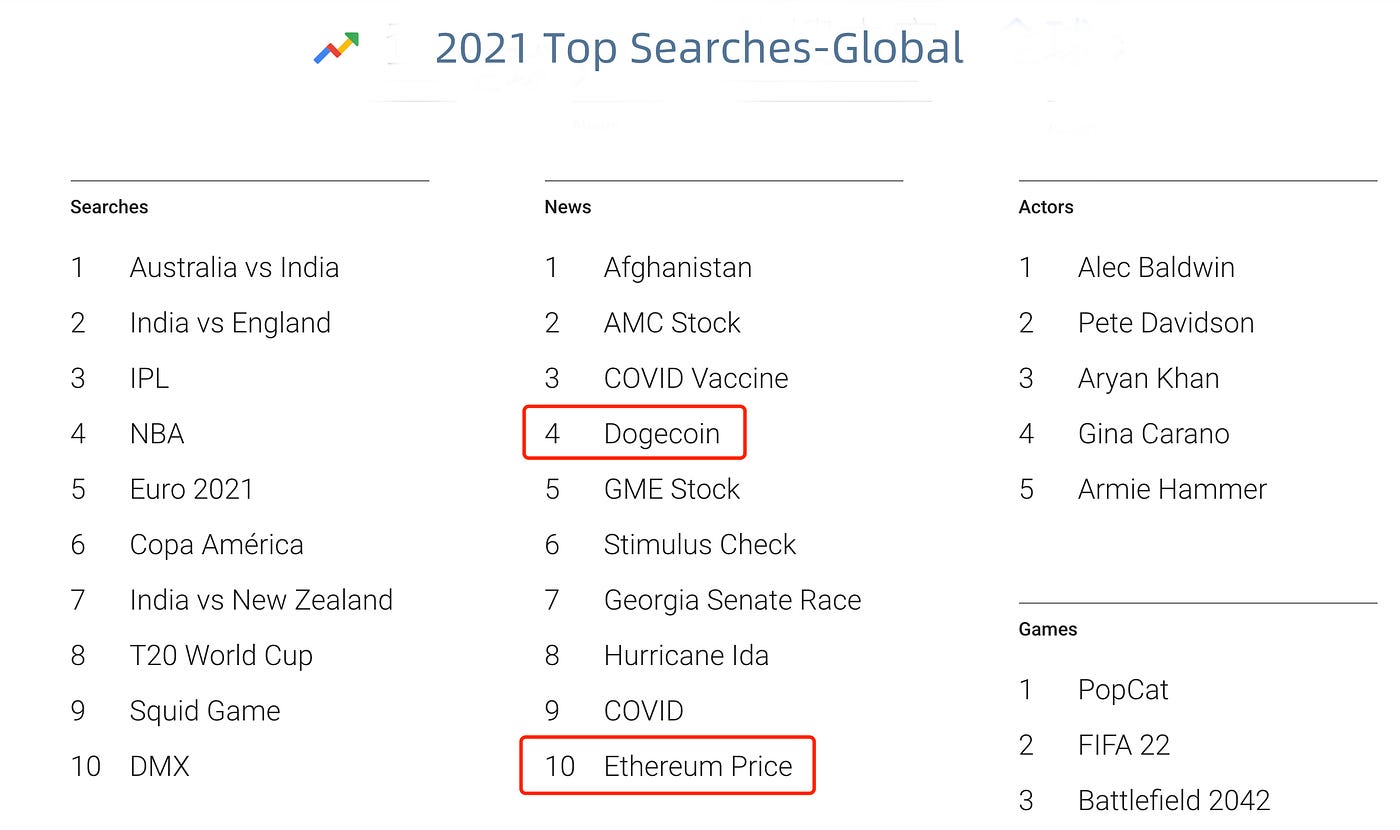This screenshot has width=1400, height=830.
Task: Click the Google Trends arrow icon
Action: [336, 47]
